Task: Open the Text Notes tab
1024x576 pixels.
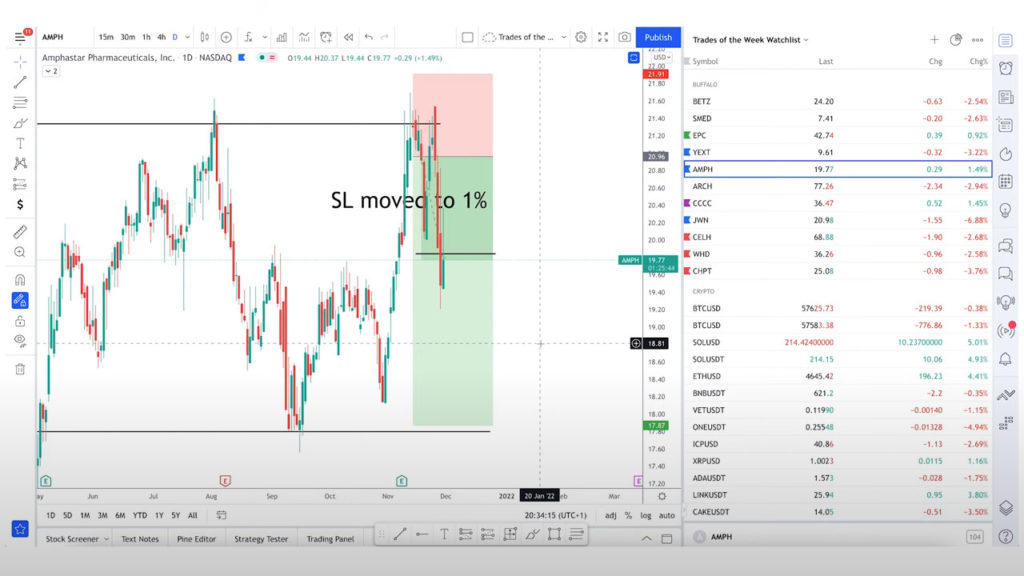Action: (x=140, y=539)
